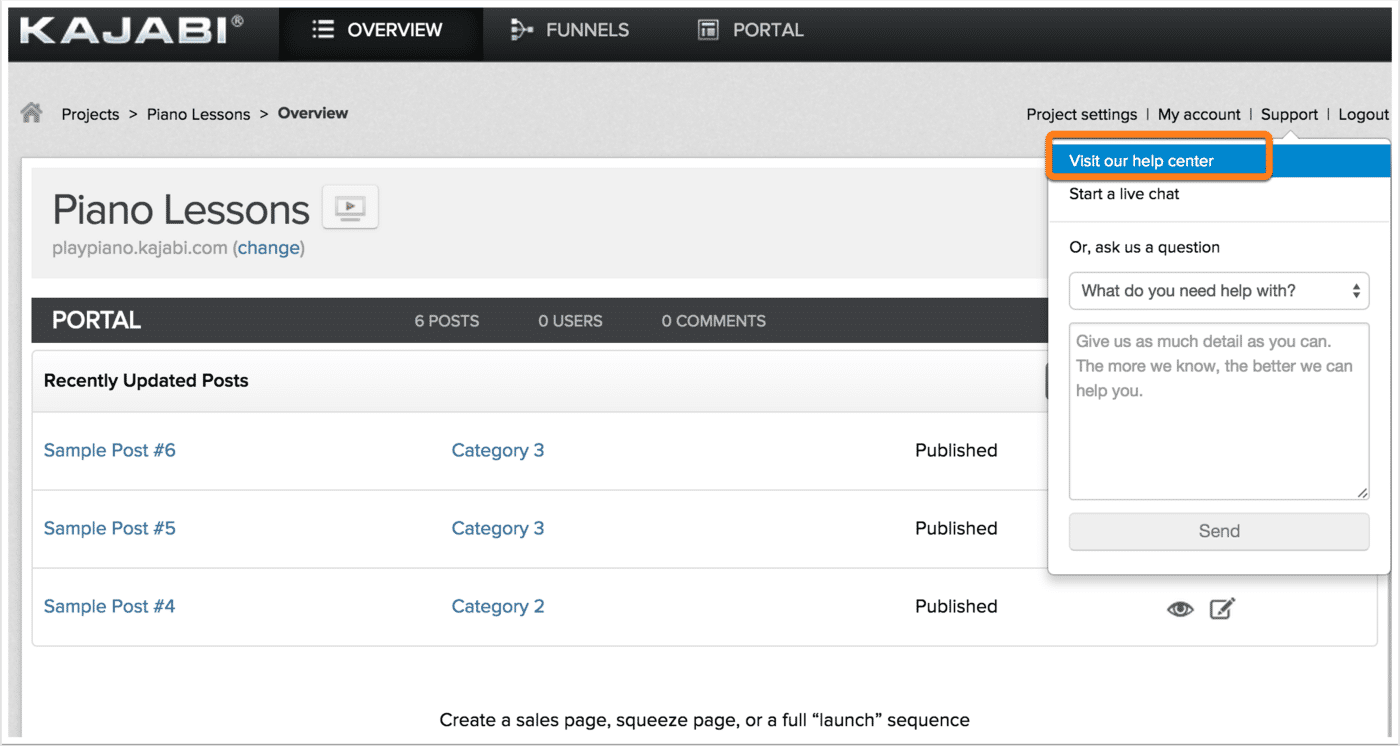Click Published status of Sample Post #5
The height and width of the screenshot is (746, 1400).
[956, 528]
